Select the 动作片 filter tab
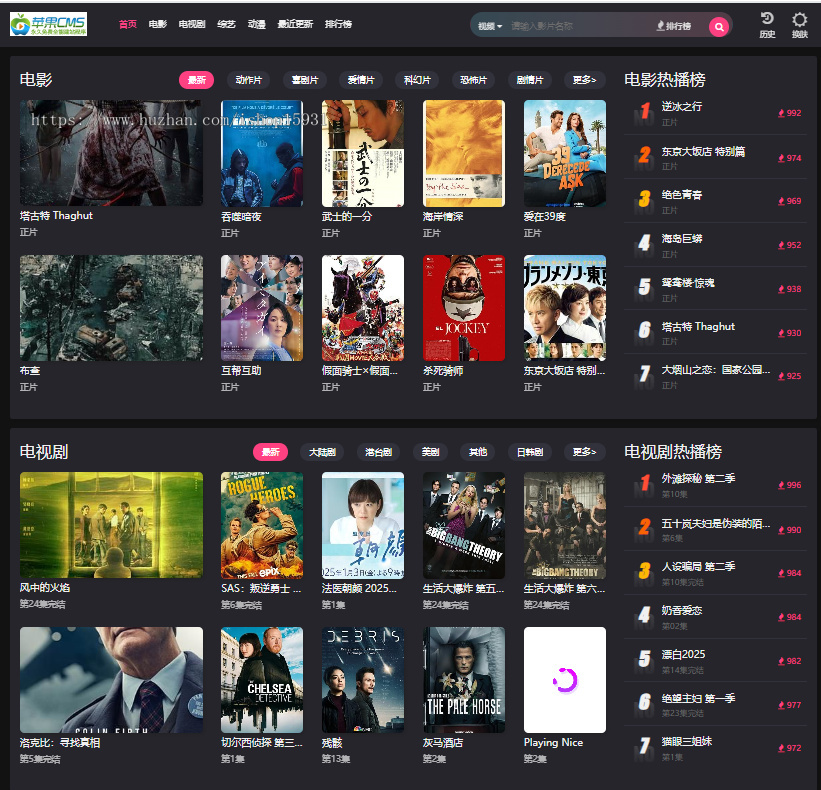821x790 pixels. (248, 80)
